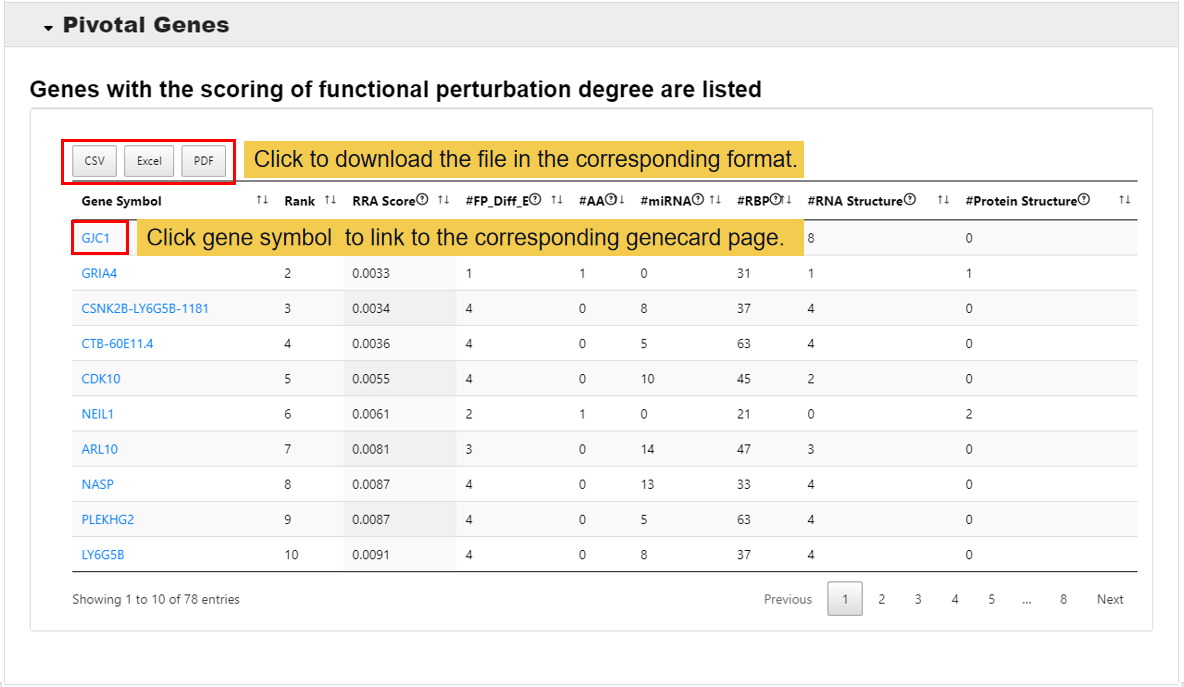
Task: Open the GRIA4 genecard link
Action: (x=99, y=274)
